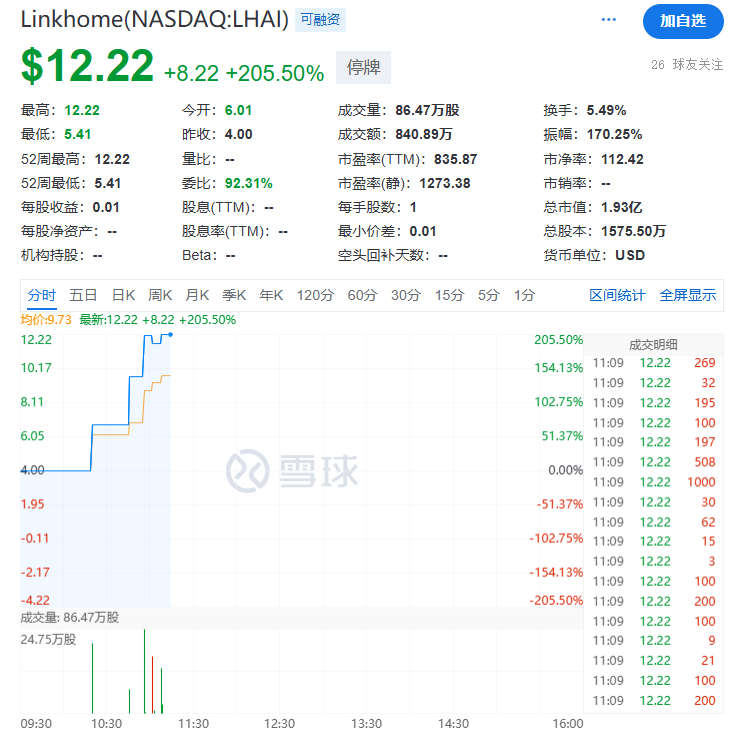Image resolution: width=734 pixels, height=746 pixels.
Task: Click the Linkhome(NASDAQ:LHAI) stock title
Action: pyautogui.click(x=155, y=20)
